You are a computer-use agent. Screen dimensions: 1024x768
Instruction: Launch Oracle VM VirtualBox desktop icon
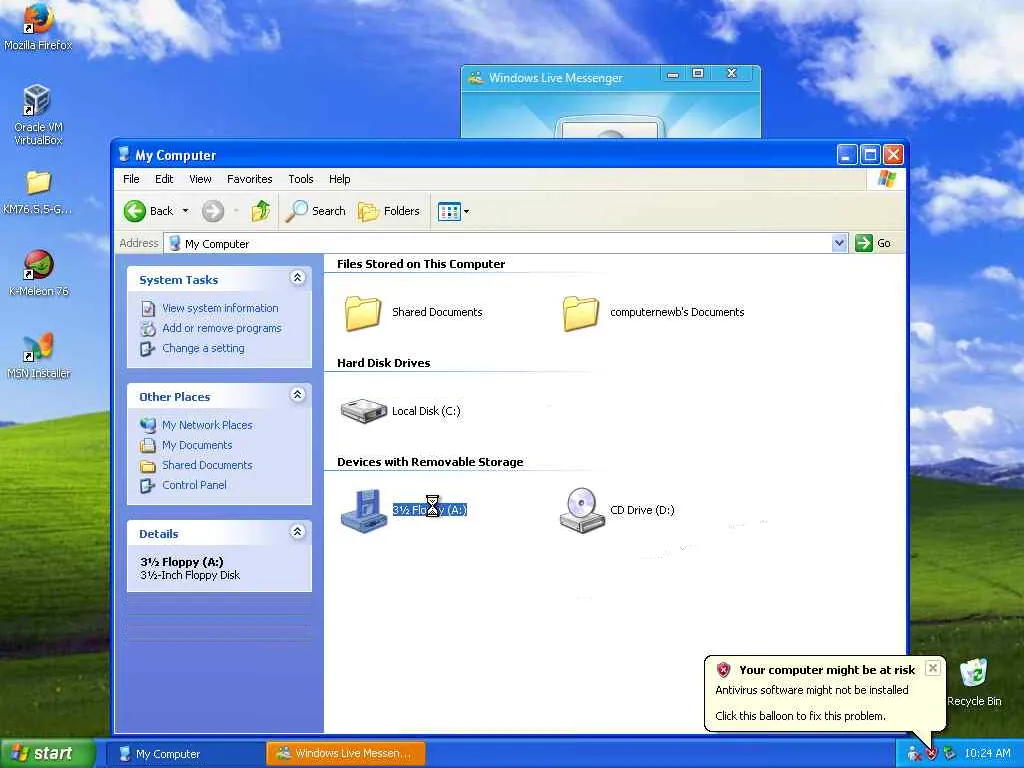coord(37,114)
